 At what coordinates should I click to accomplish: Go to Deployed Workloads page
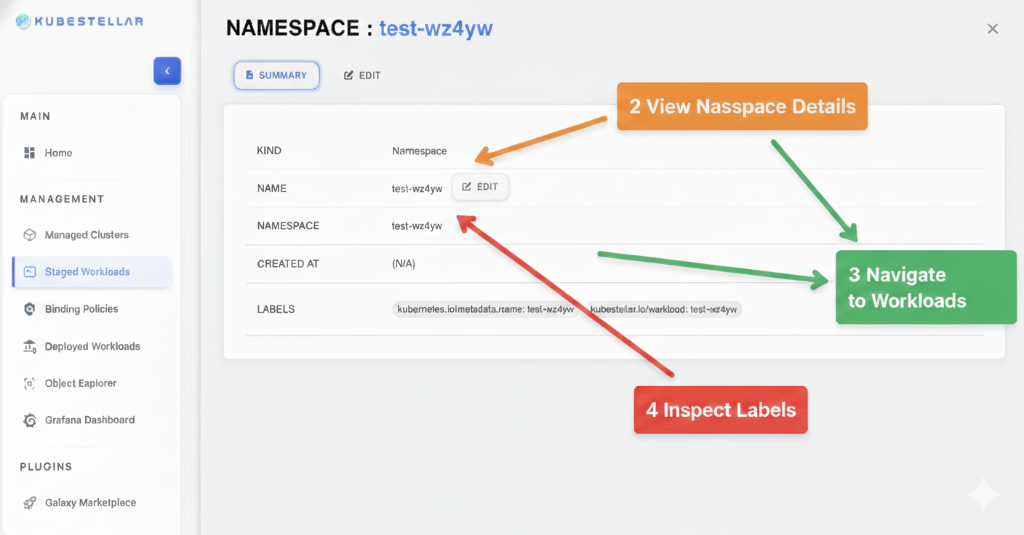click(92, 346)
